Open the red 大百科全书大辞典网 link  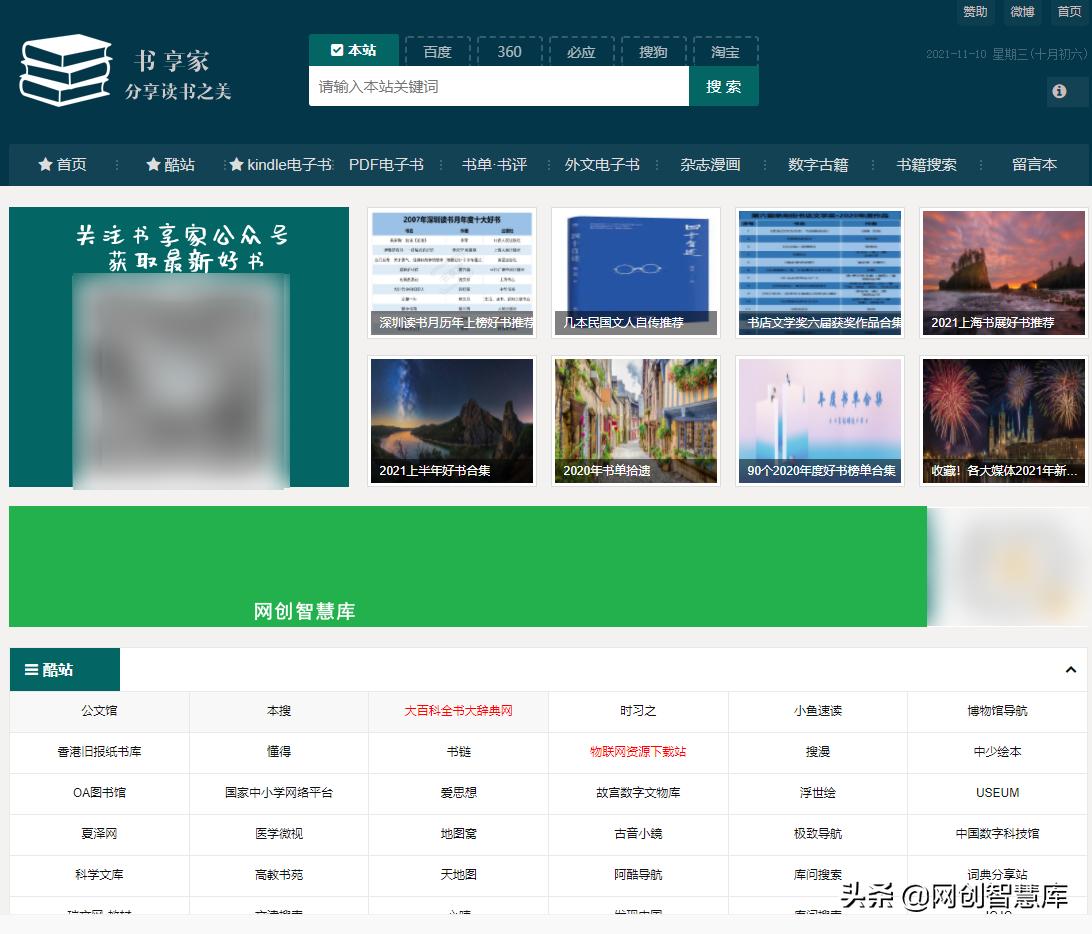457,710
